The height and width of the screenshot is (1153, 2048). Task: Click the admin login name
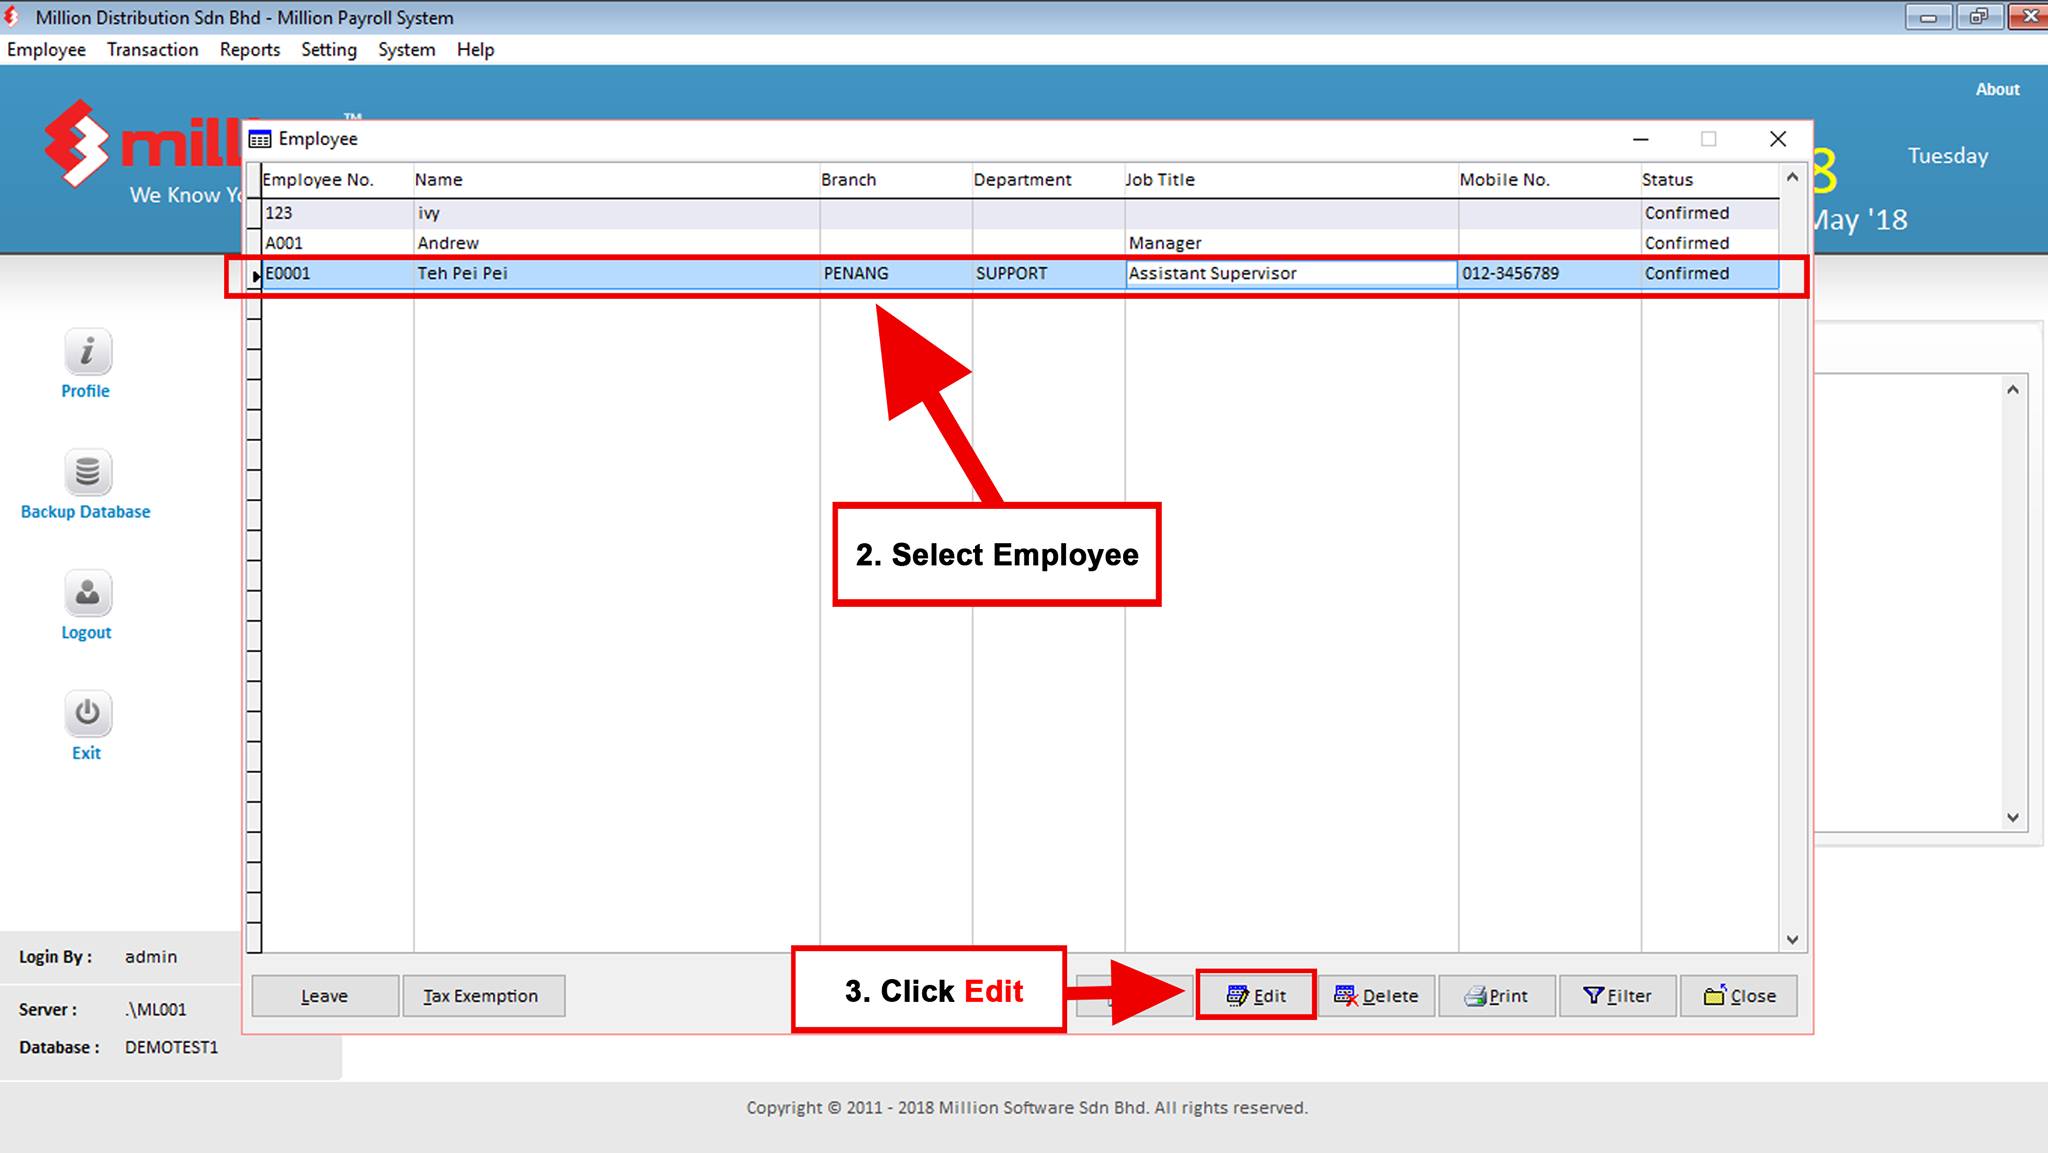pyautogui.click(x=151, y=957)
